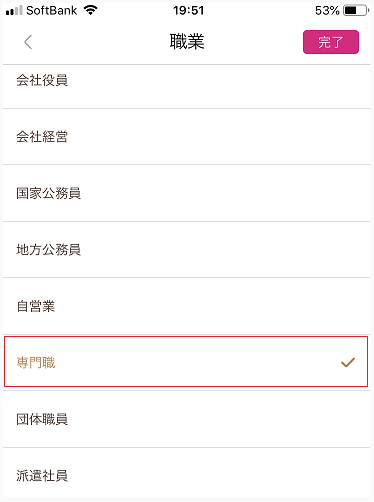Tap the selected 専門職 row
The height and width of the screenshot is (502, 374).
click(186, 362)
